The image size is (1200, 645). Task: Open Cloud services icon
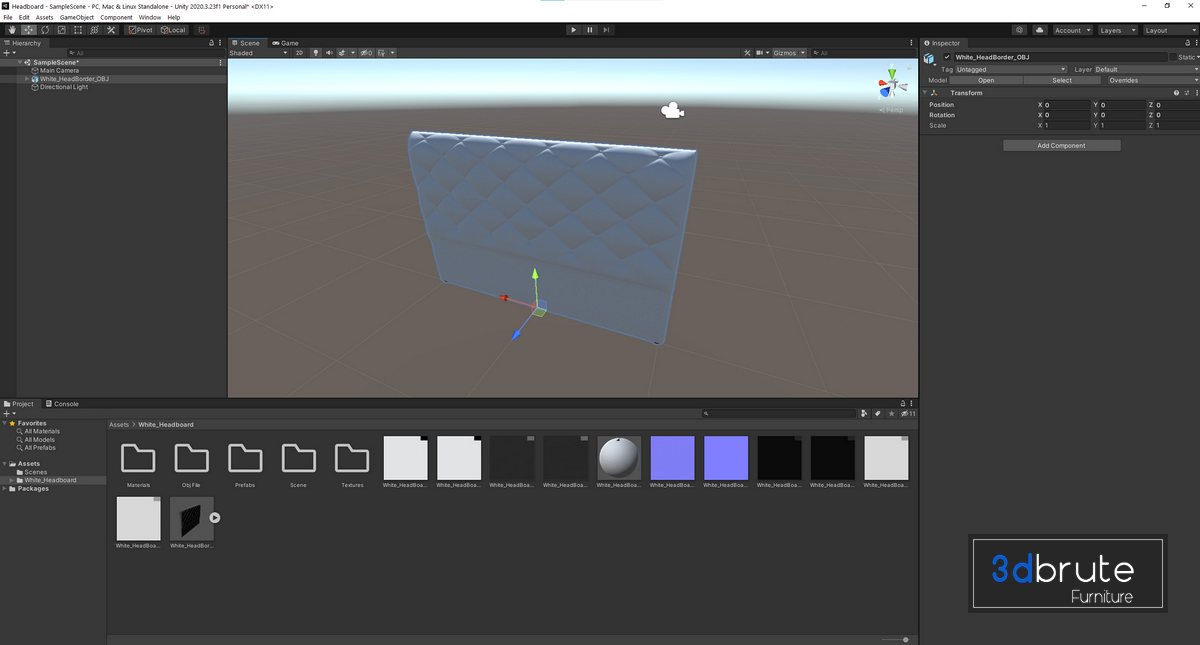[1040, 30]
